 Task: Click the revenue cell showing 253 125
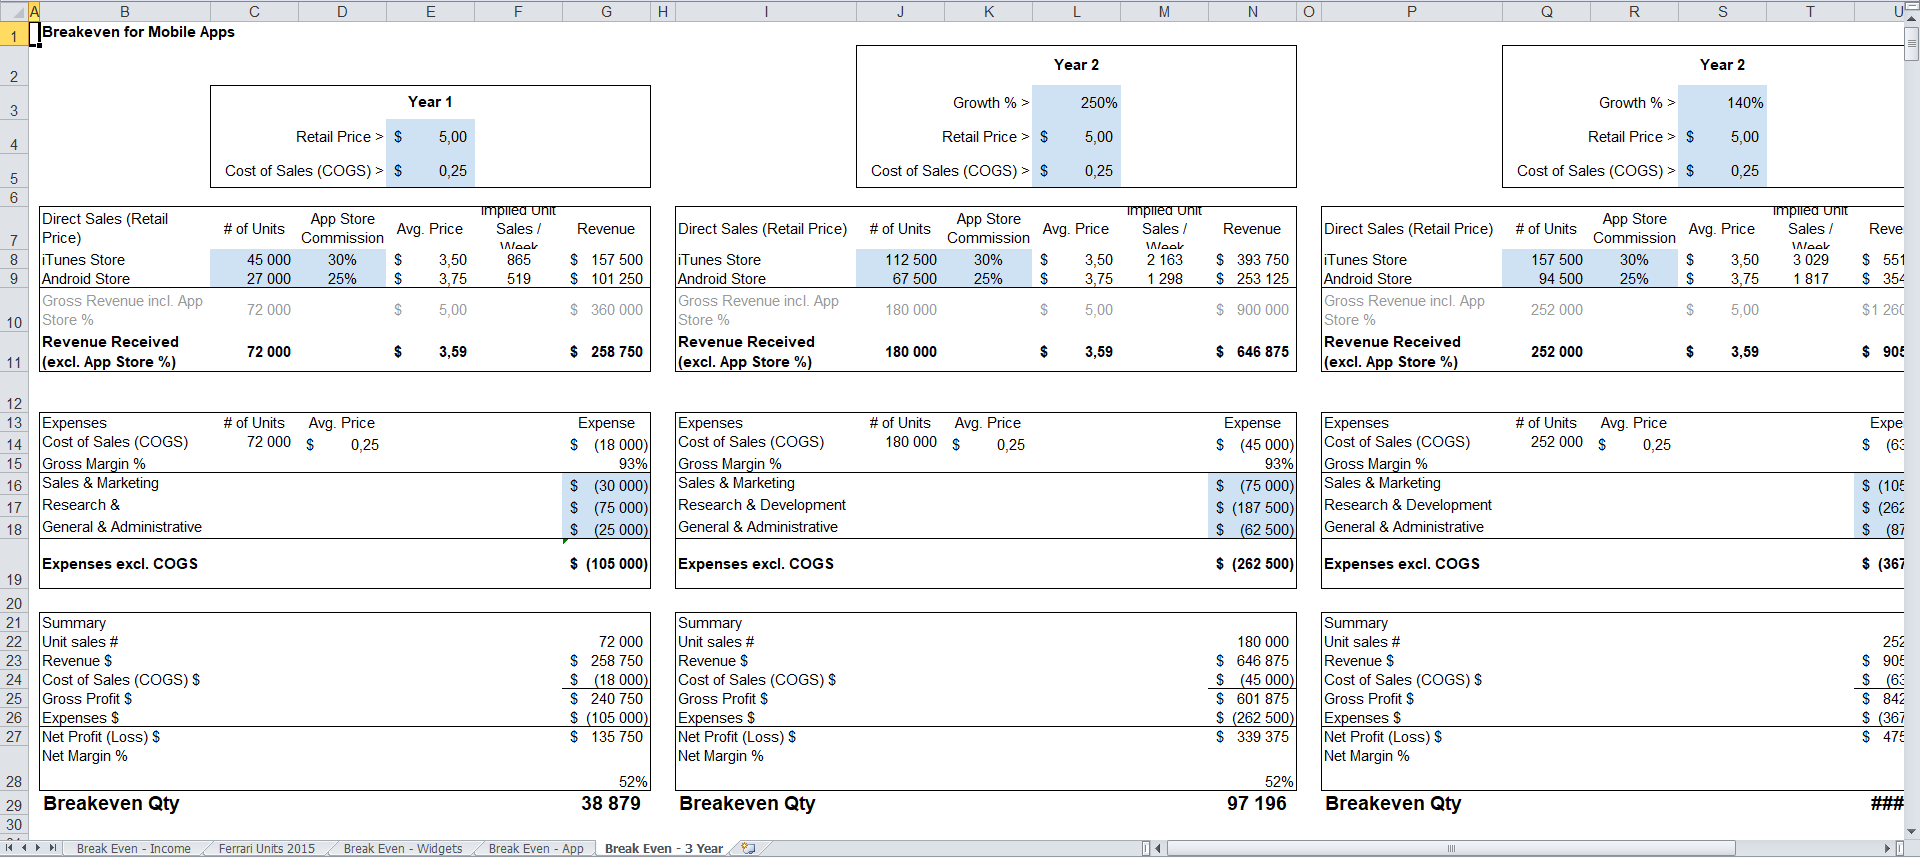coord(1252,279)
